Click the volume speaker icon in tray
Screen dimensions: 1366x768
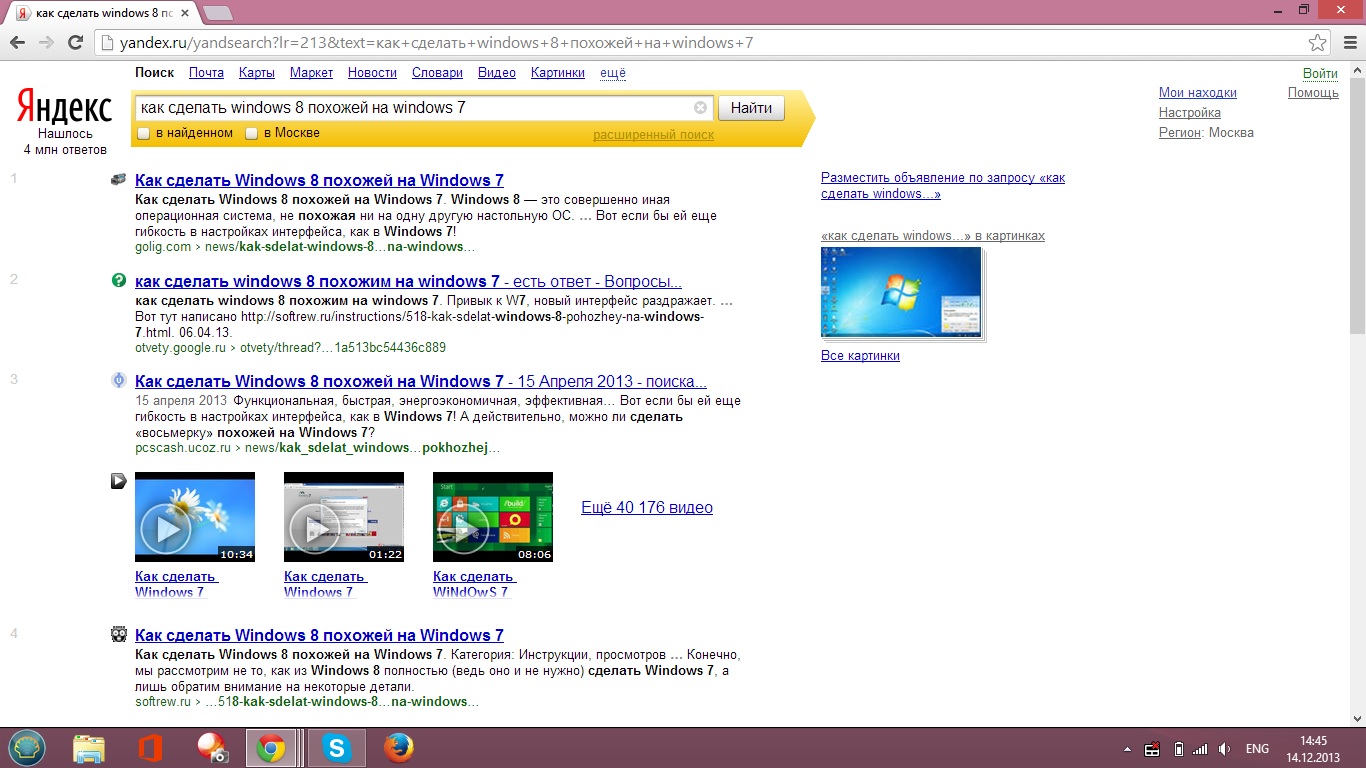[x=1225, y=749]
